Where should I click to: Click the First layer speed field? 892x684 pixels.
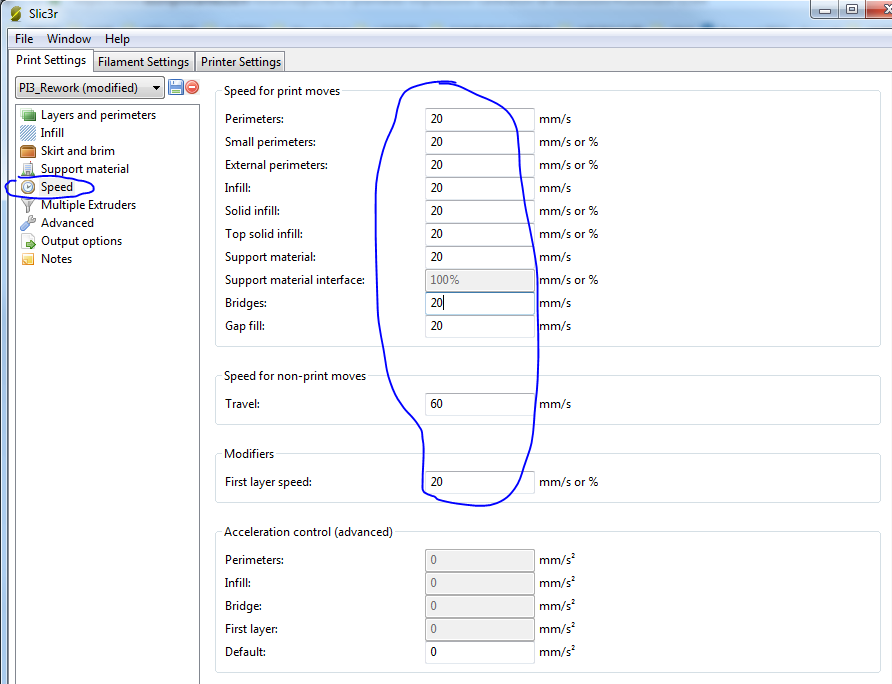tap(480, 482)
